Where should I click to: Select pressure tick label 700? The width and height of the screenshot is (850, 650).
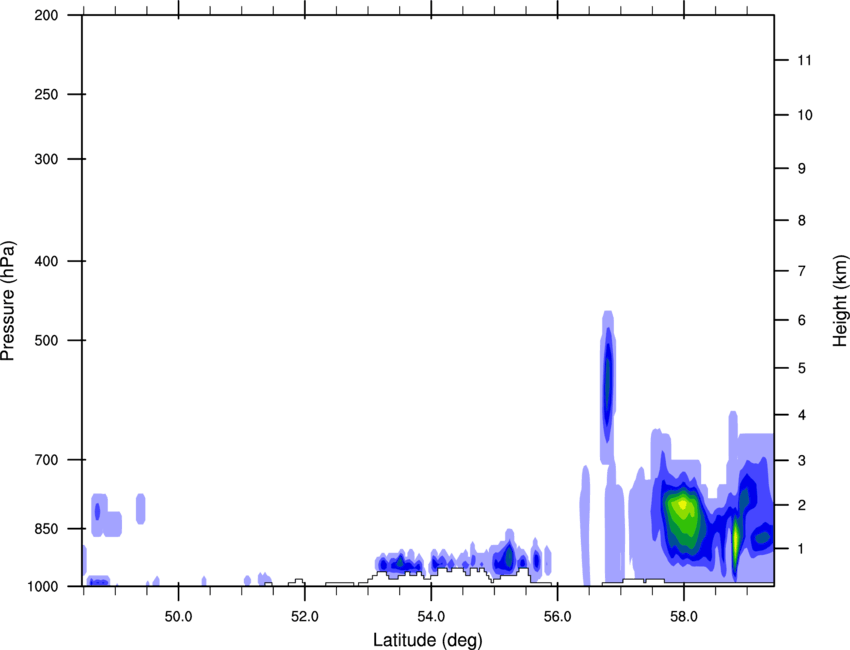point(46,460)
